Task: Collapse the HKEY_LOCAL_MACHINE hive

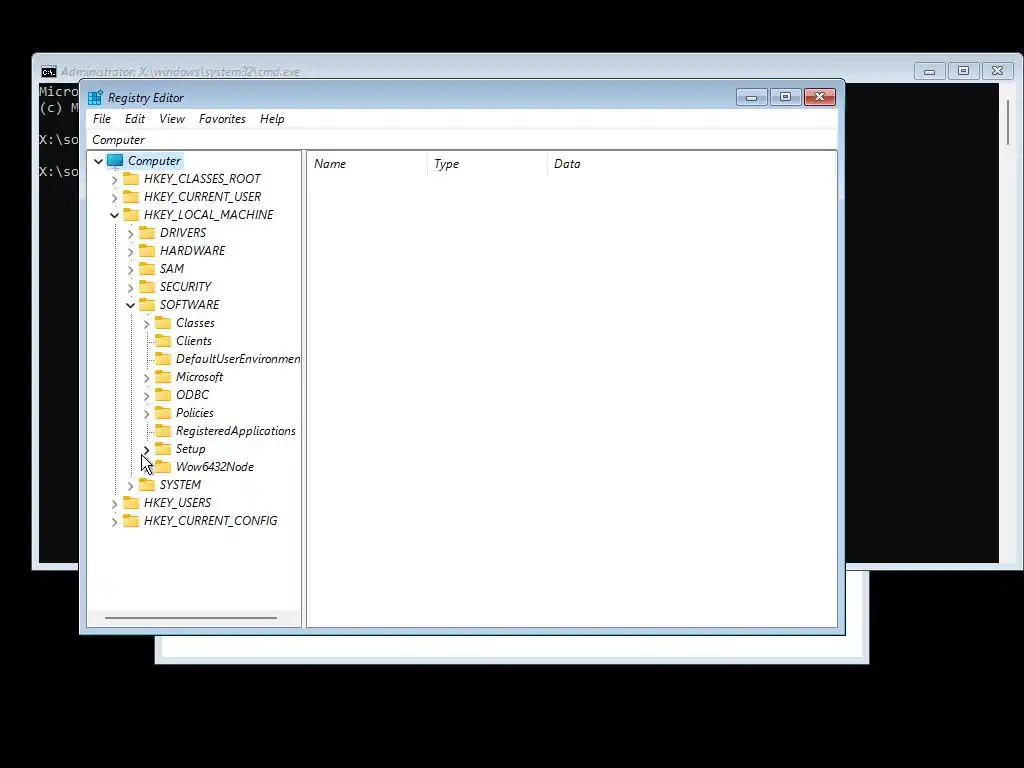Action: point(114,215)
